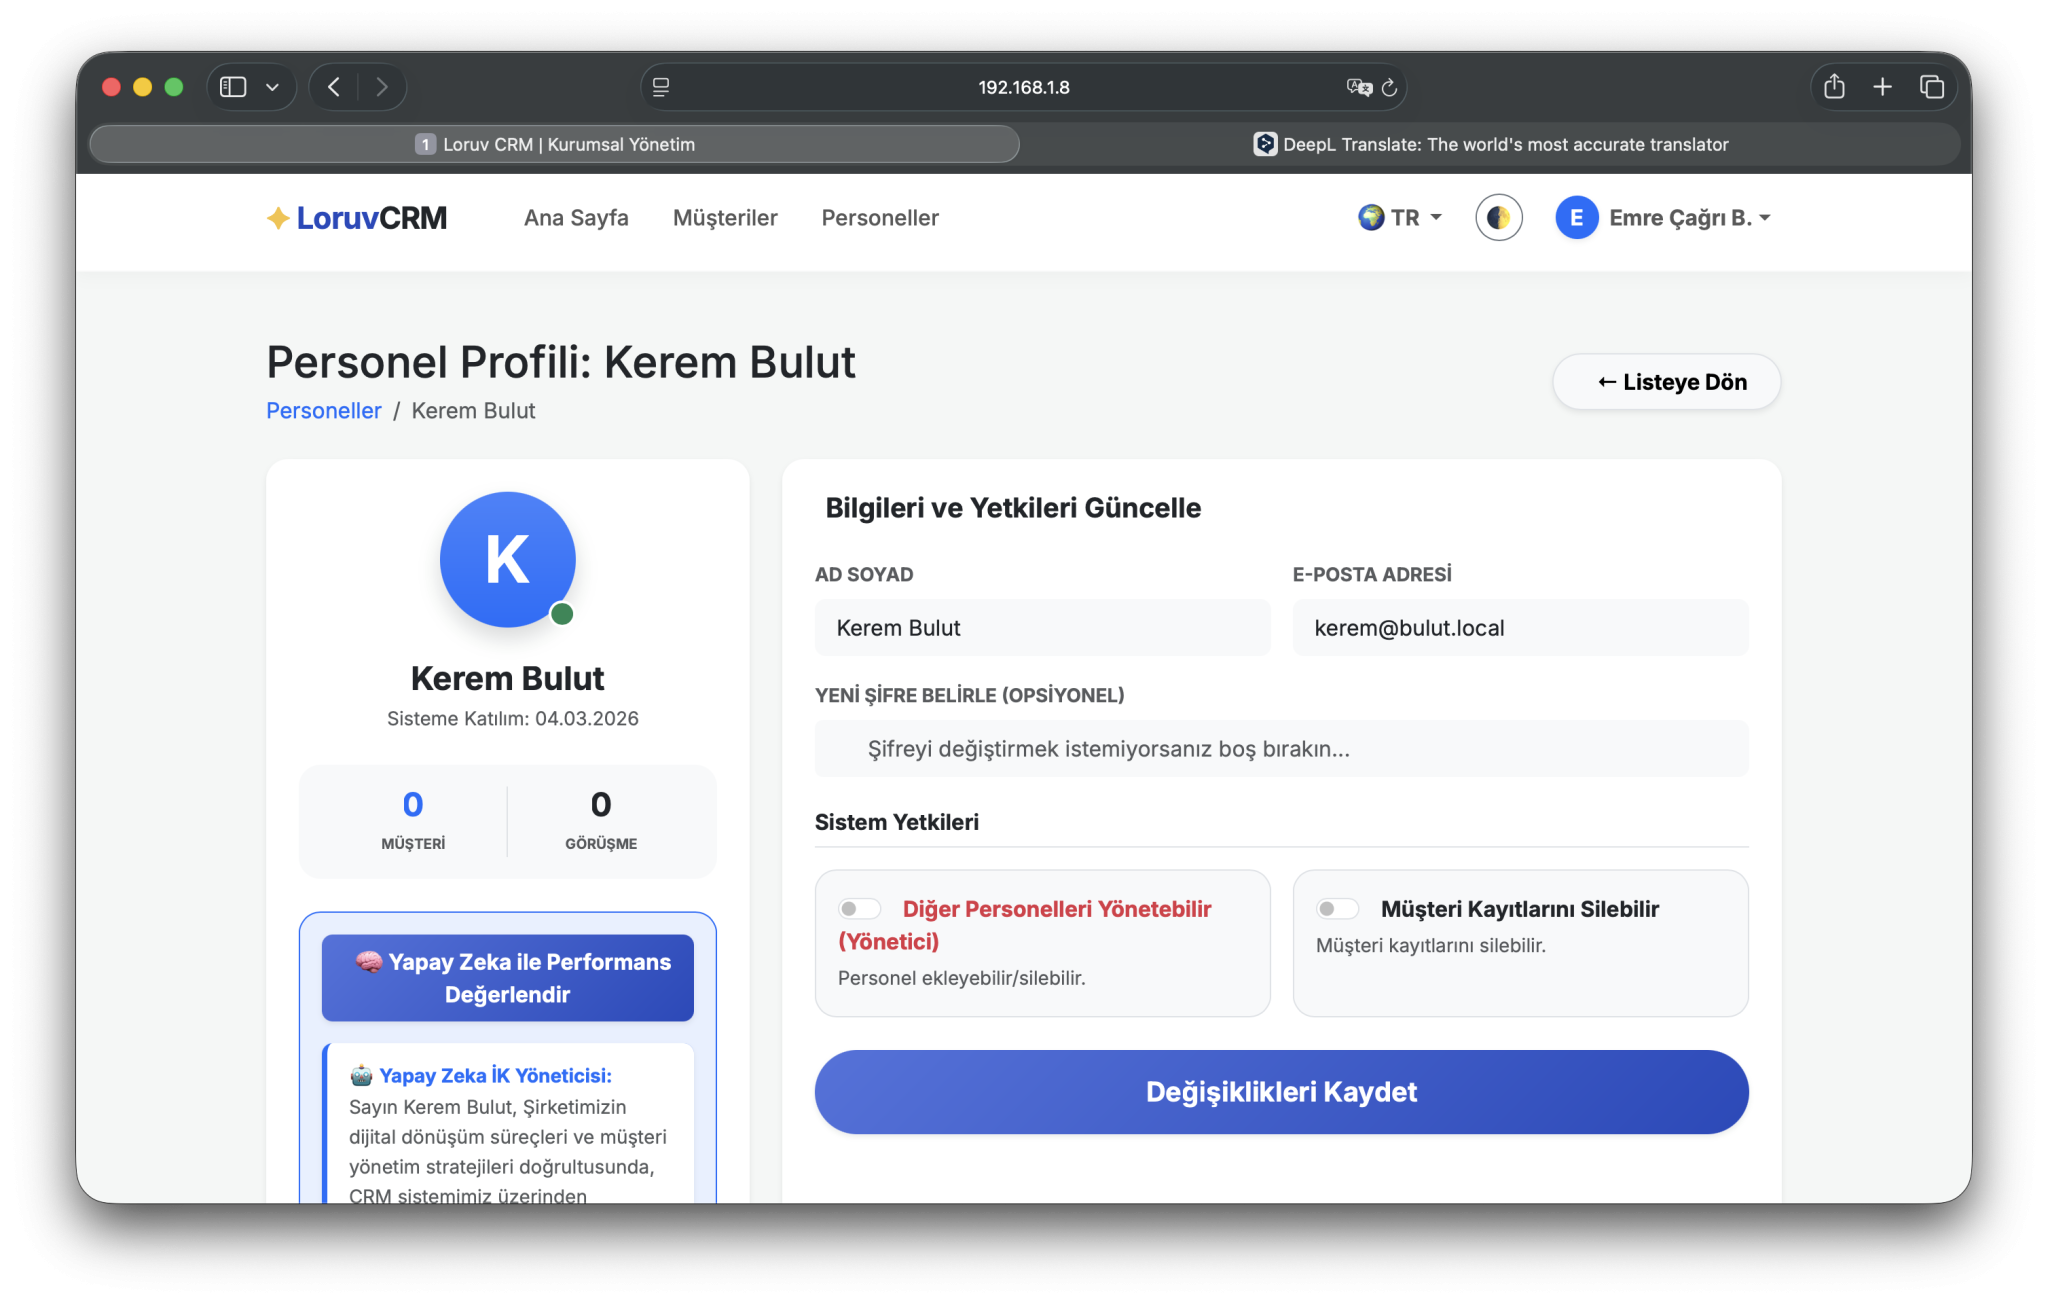Open the TR language dropdown
Viewport: 2048px width, 1304px height.
1400,218
